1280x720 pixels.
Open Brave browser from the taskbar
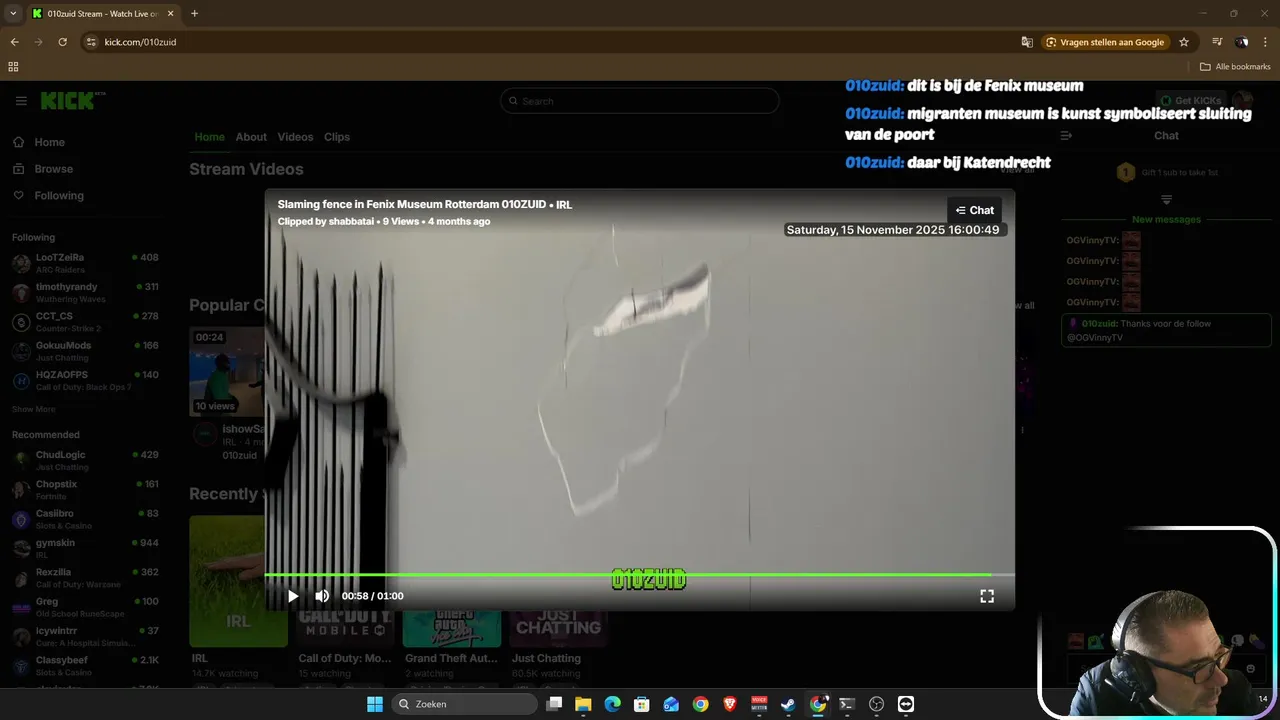click(730, 704)
